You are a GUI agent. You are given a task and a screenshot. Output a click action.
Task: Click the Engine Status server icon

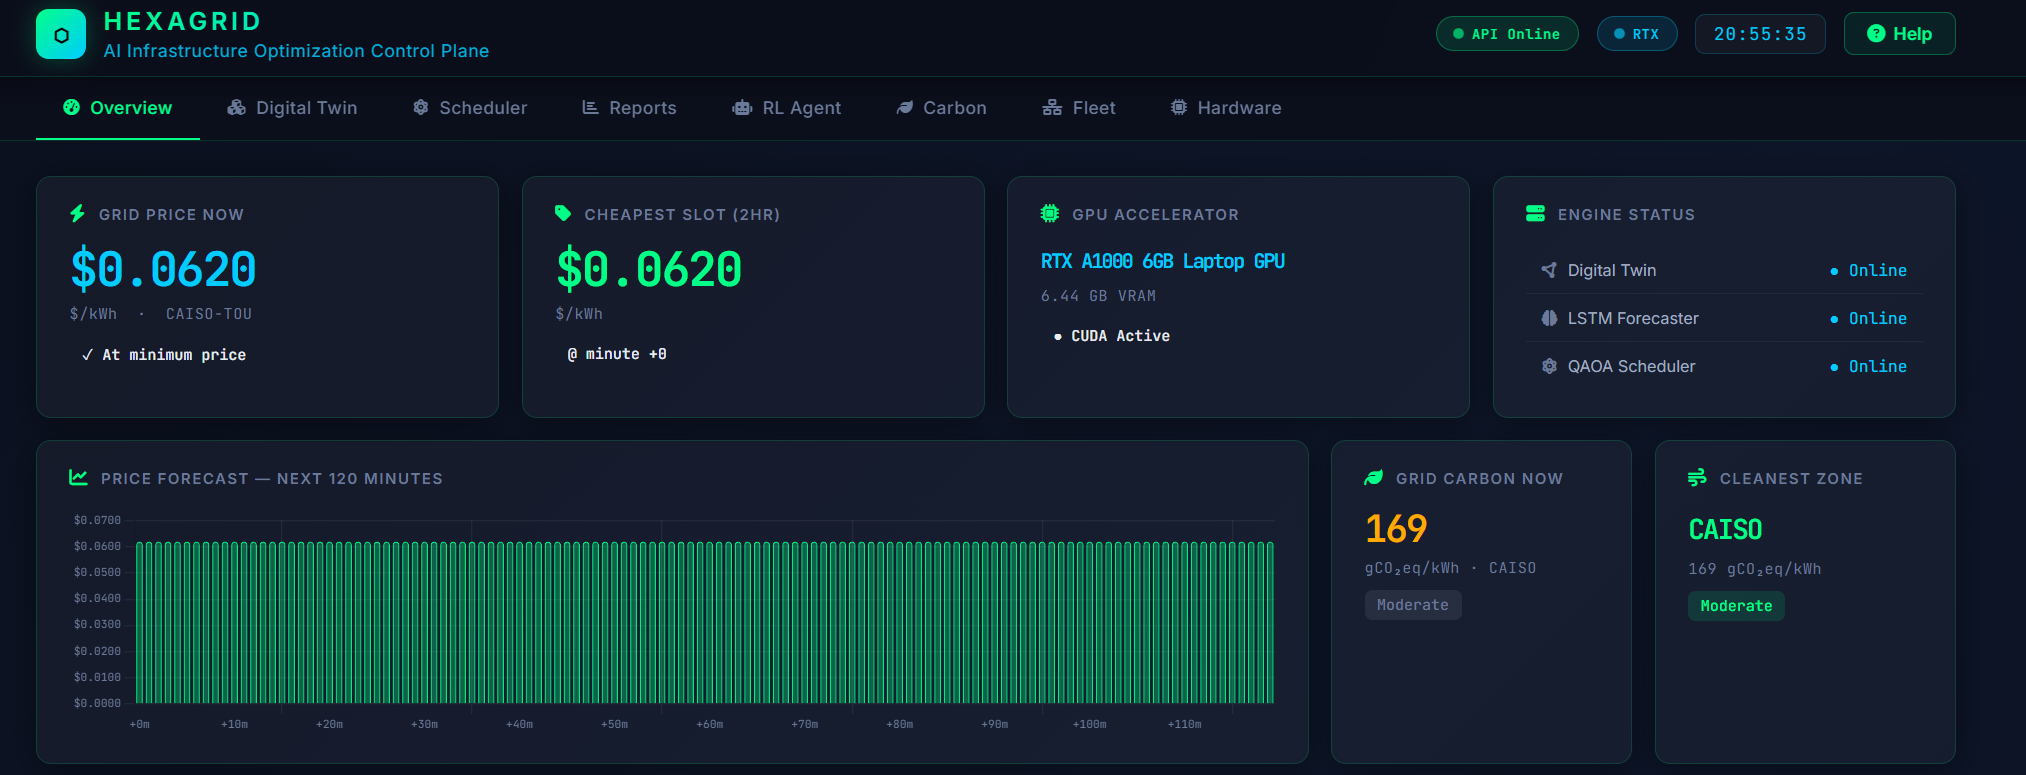click(1535, 213)
